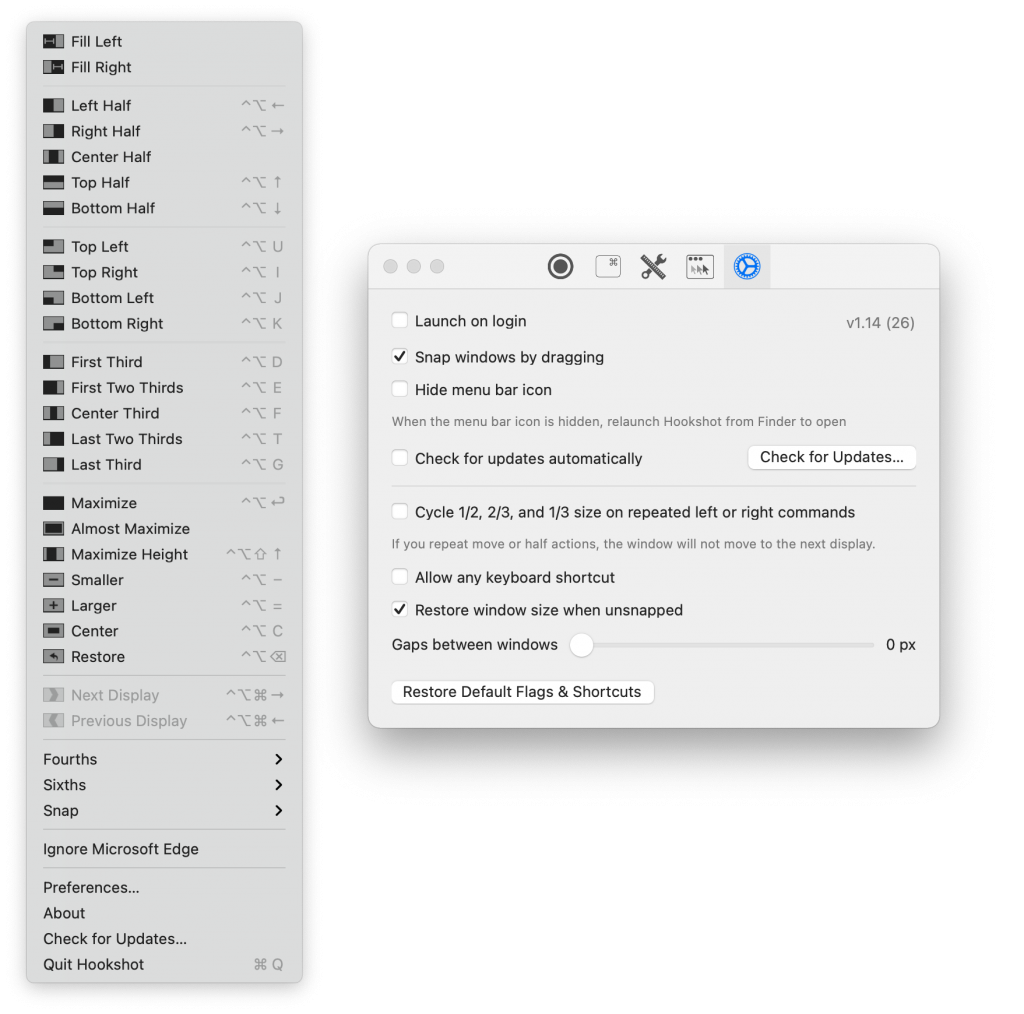The height and width of the screenshot is (1014, 1024).
Task: Enable cycling sizes on repeated commands
Action: click(x=400, y=511)
